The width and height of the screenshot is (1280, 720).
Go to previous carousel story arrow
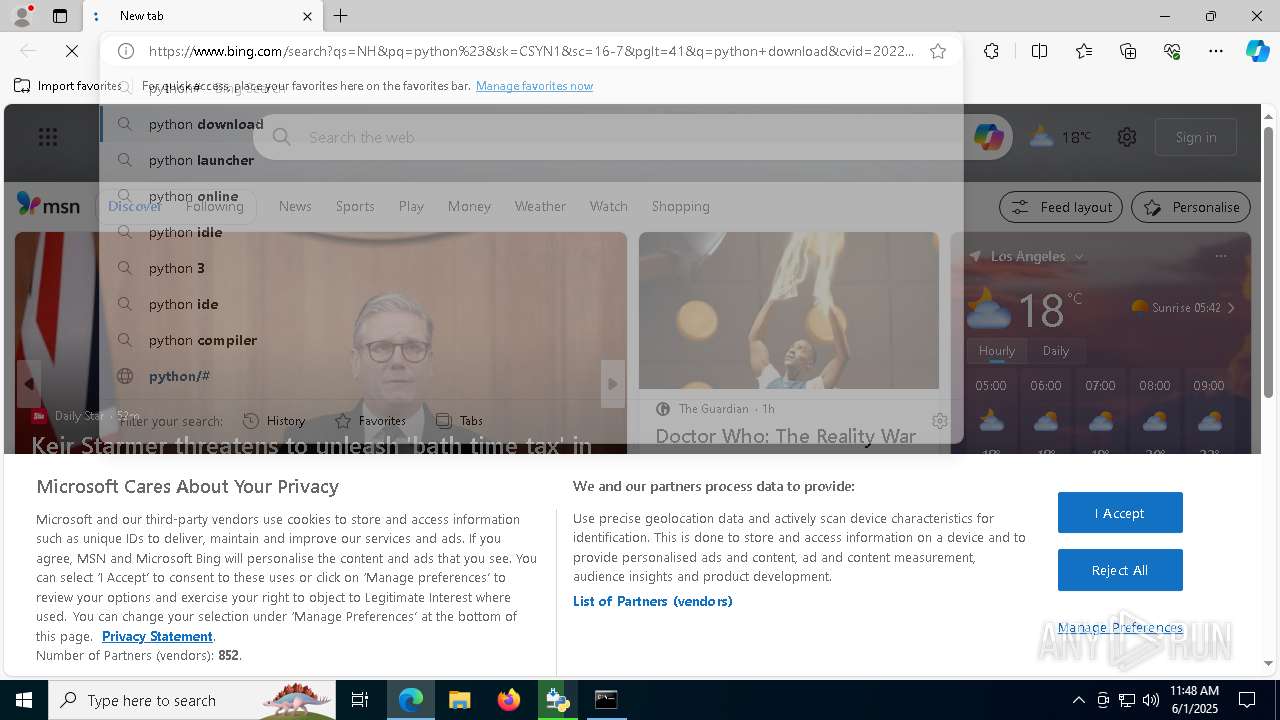coord(28,384)
